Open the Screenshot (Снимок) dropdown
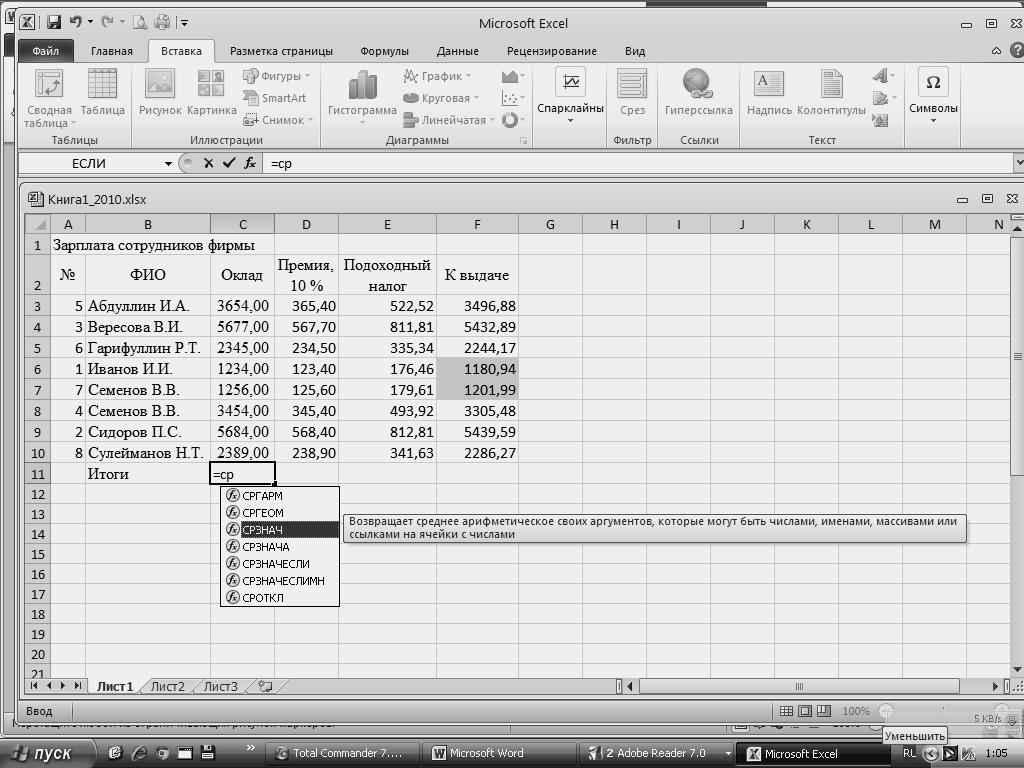Viewport: 1024px width, 768px height. [278, 120]
